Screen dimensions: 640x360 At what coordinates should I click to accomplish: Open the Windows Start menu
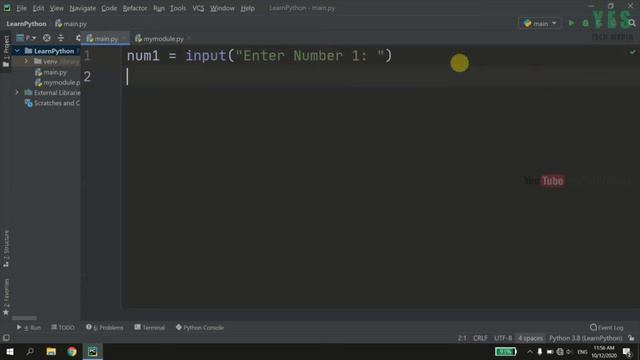(10, 351)
